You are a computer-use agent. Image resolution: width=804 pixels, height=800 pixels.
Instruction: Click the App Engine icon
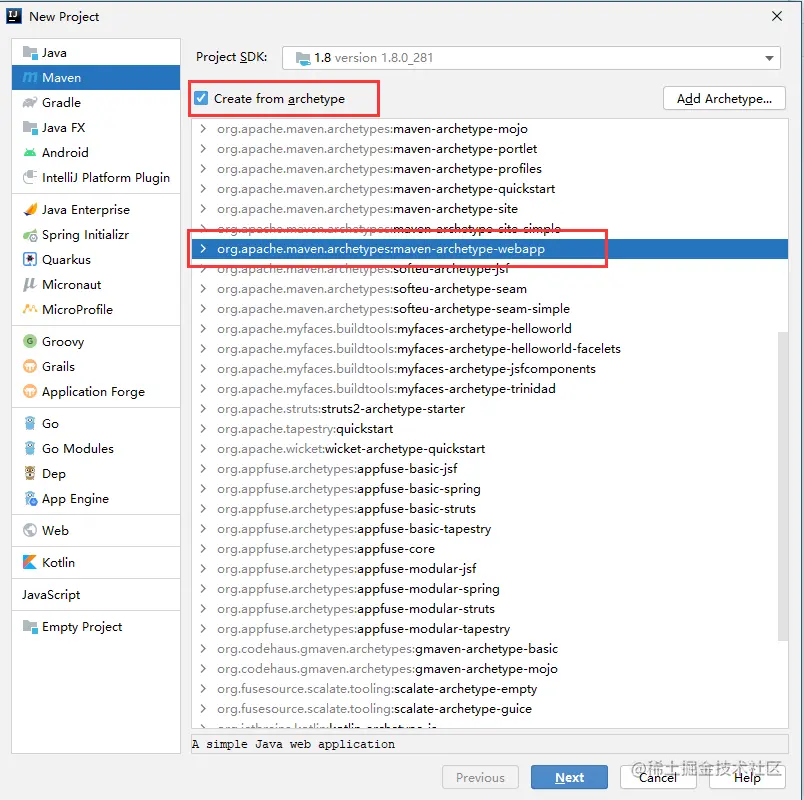(31, 498)
